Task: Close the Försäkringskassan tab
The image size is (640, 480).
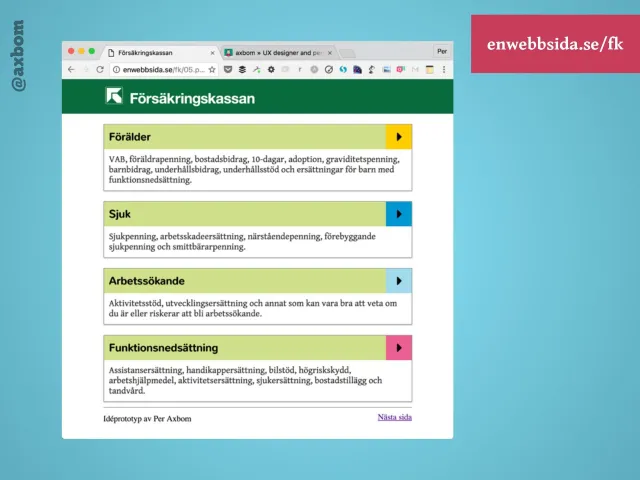Action: tap(212, 53)
